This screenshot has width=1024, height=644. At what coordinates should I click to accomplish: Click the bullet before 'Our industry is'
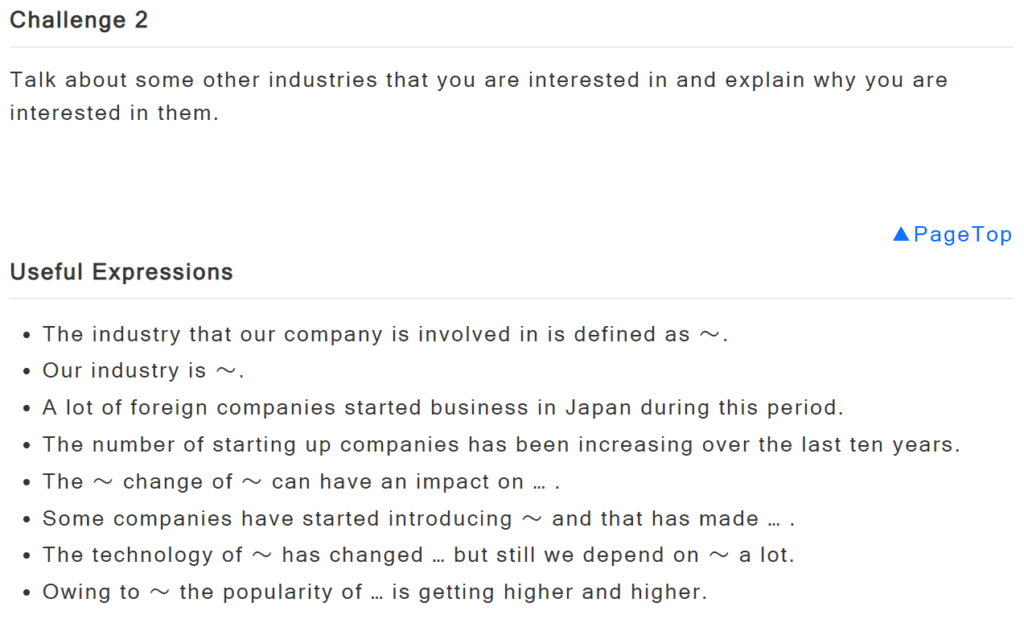(x=26, y=372)
